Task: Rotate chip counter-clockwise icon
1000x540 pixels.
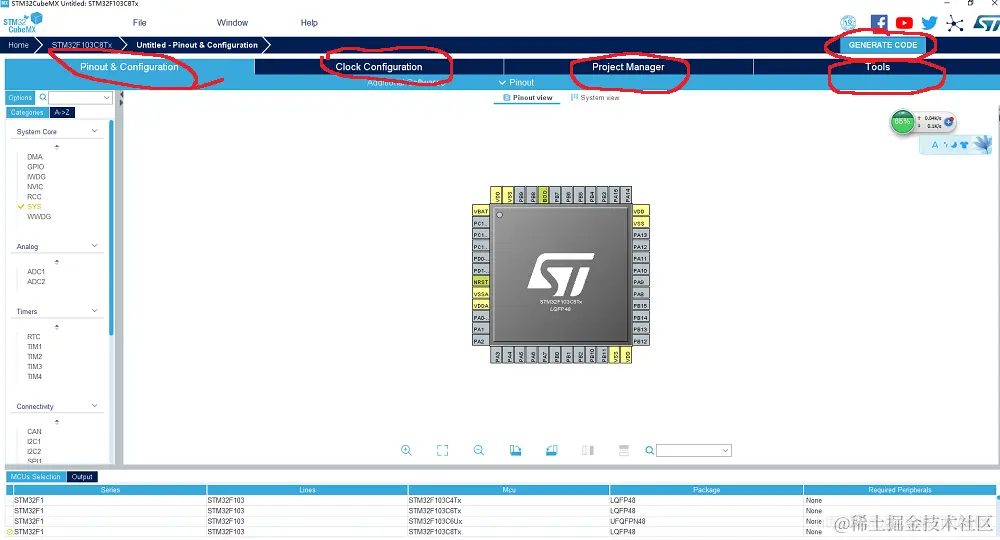Action: pyautogui.click(x=552, y=450)
